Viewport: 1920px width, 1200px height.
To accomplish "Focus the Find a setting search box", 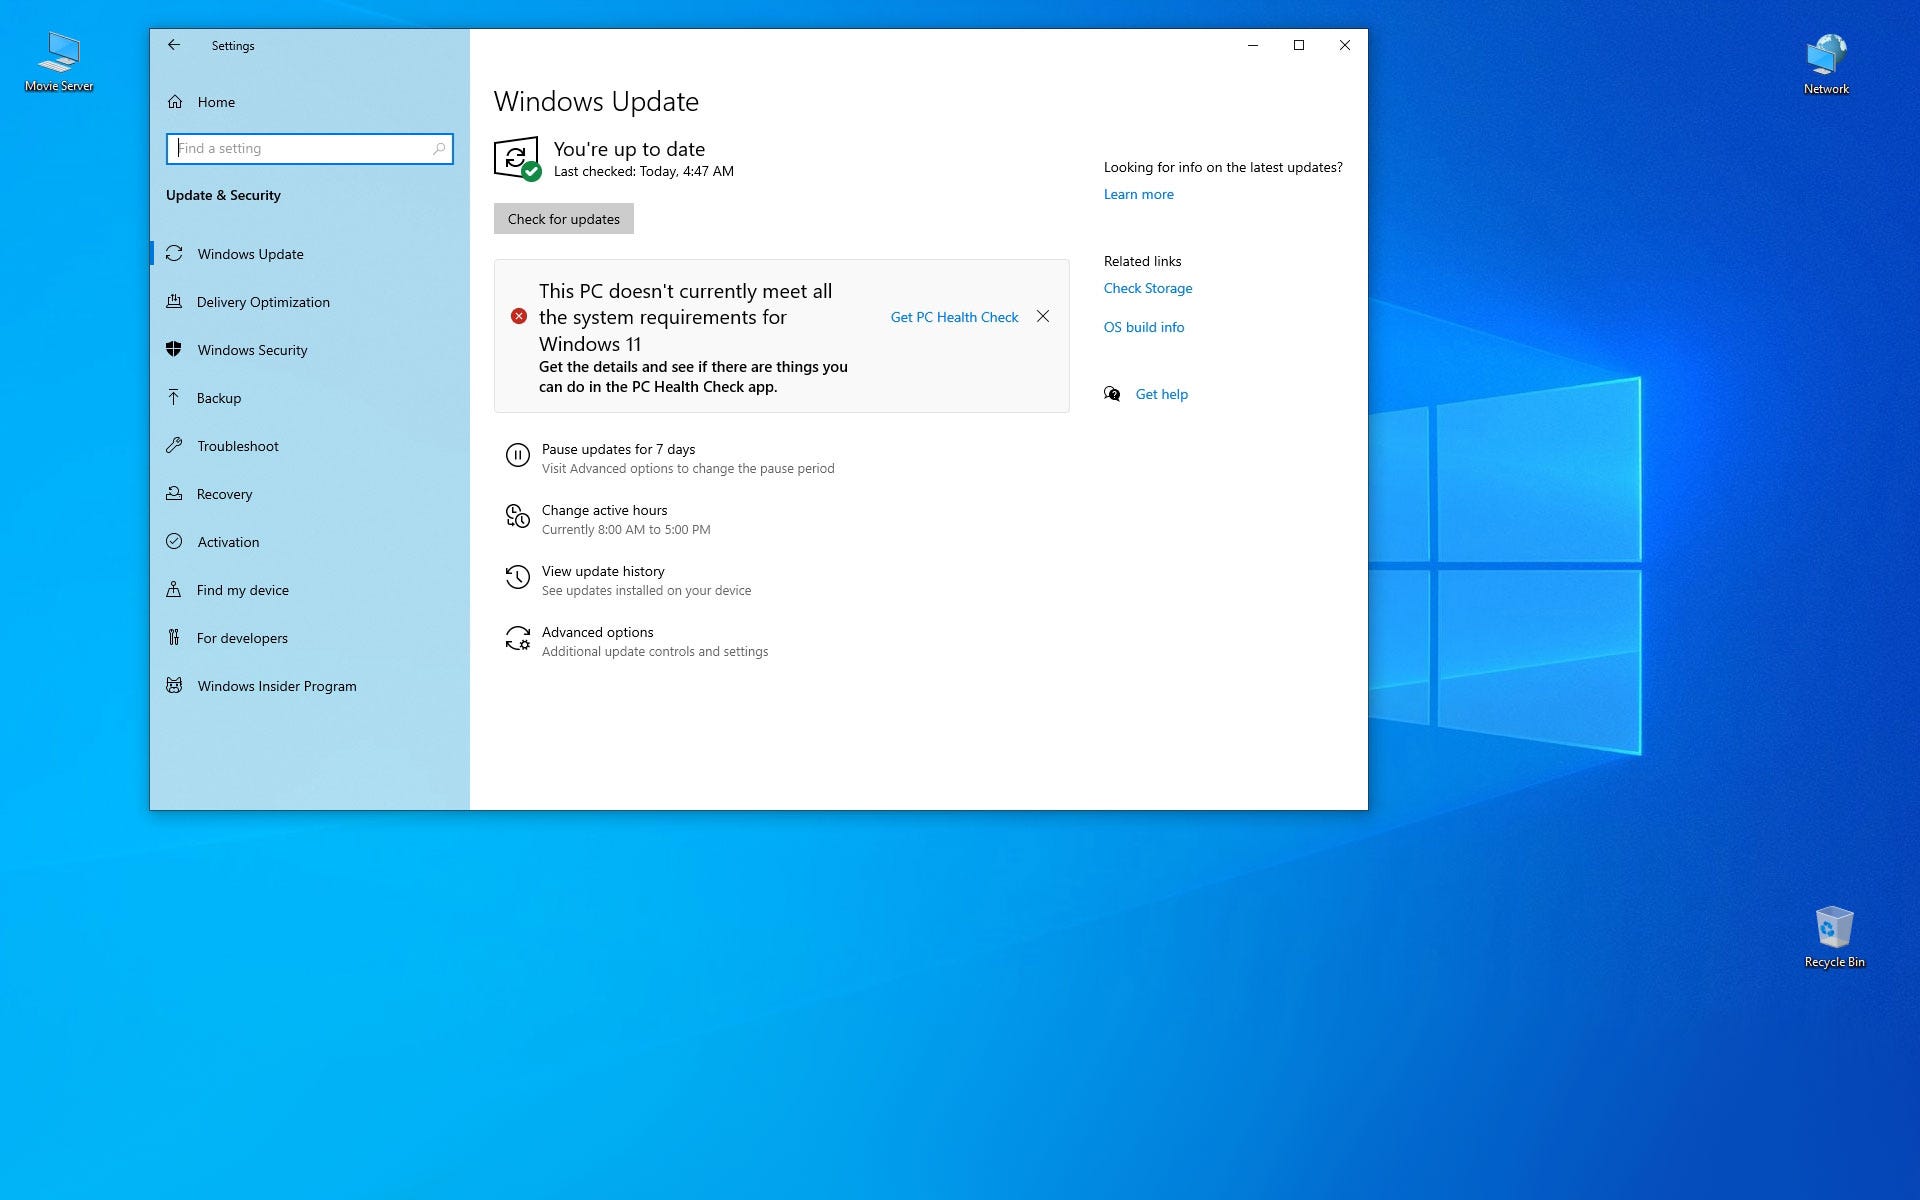I will click(310, 149).
